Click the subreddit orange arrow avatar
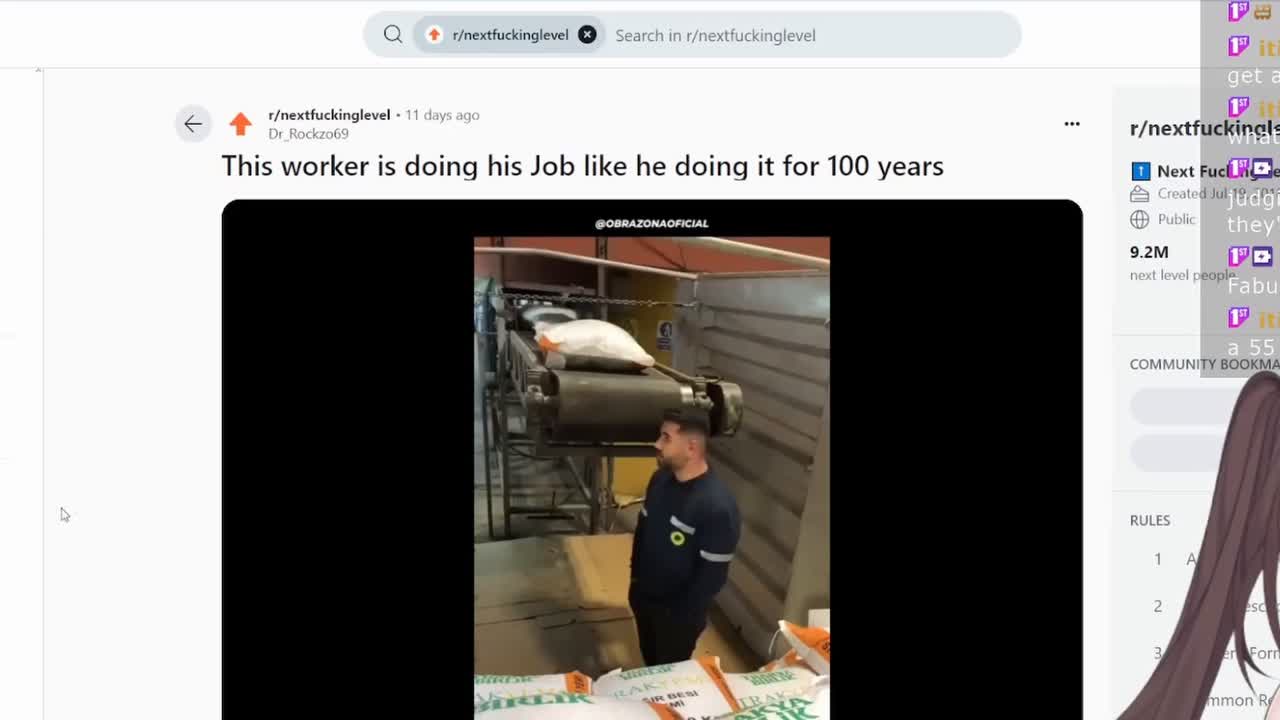 pos(240,124)
